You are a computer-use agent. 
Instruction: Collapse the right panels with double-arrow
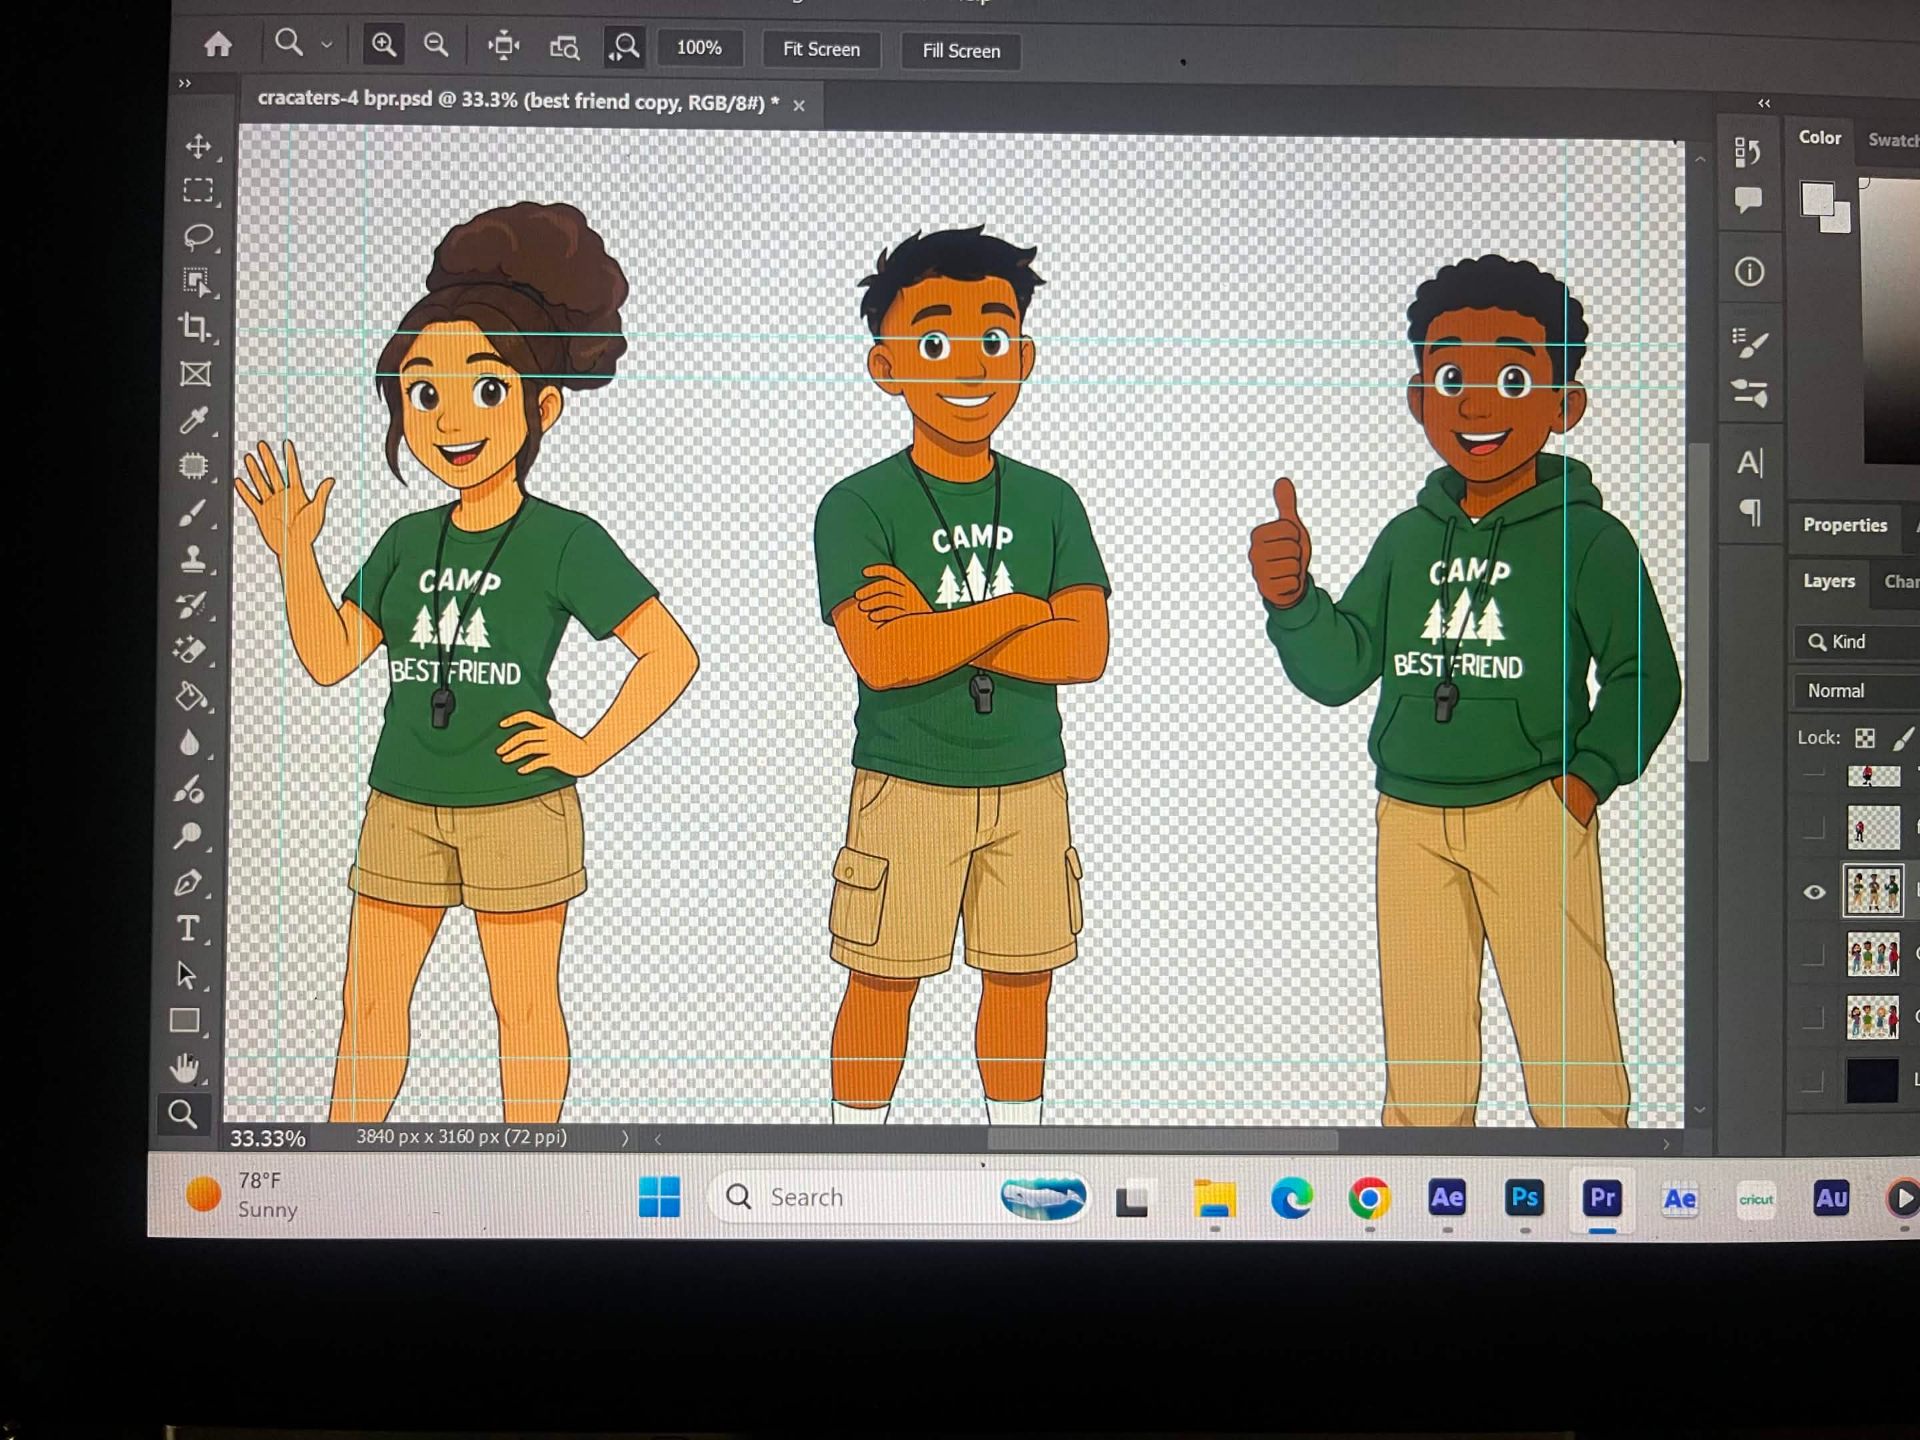[1764, 103]
